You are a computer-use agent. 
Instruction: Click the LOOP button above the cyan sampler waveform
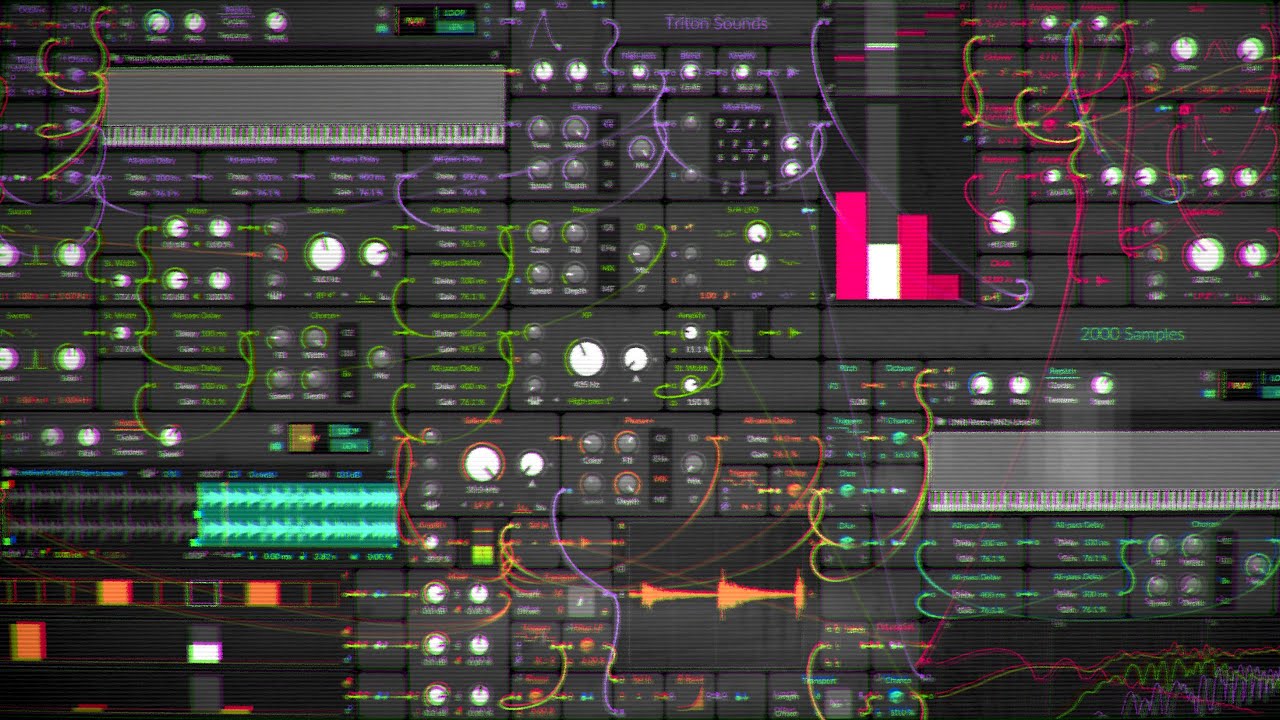click(x=349, y=431)
